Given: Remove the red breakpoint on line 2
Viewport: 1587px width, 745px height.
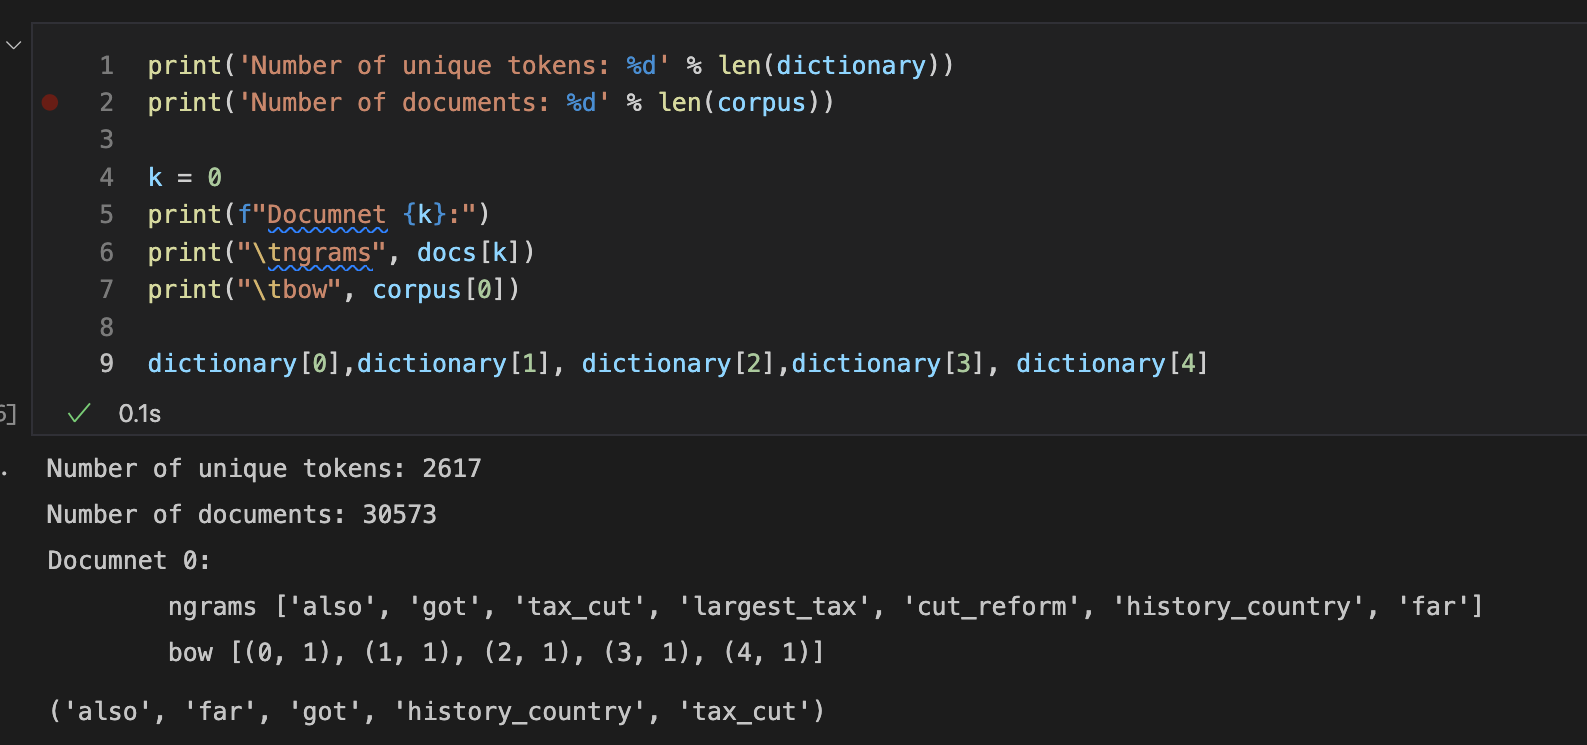Looking at the screenshot, I should [x=50, y=102].
